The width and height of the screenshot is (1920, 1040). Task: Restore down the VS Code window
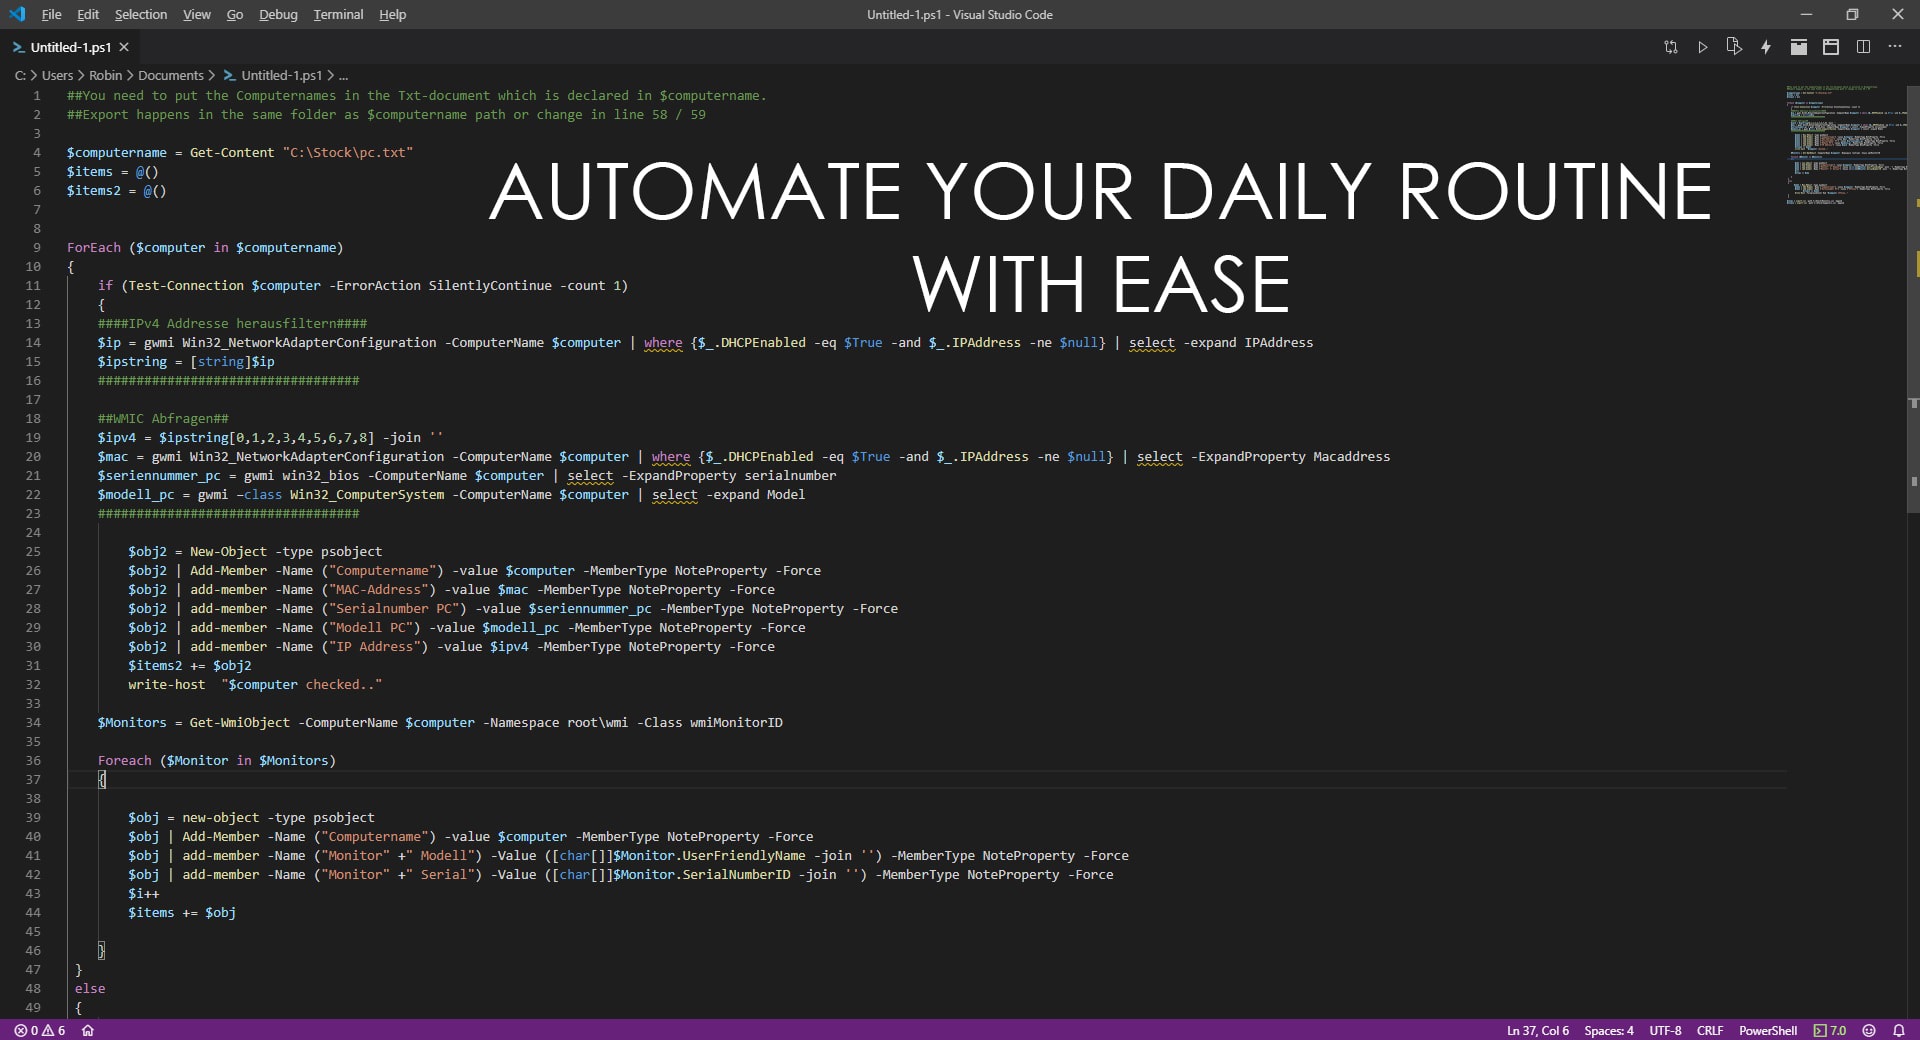[x=1852, y=14]
